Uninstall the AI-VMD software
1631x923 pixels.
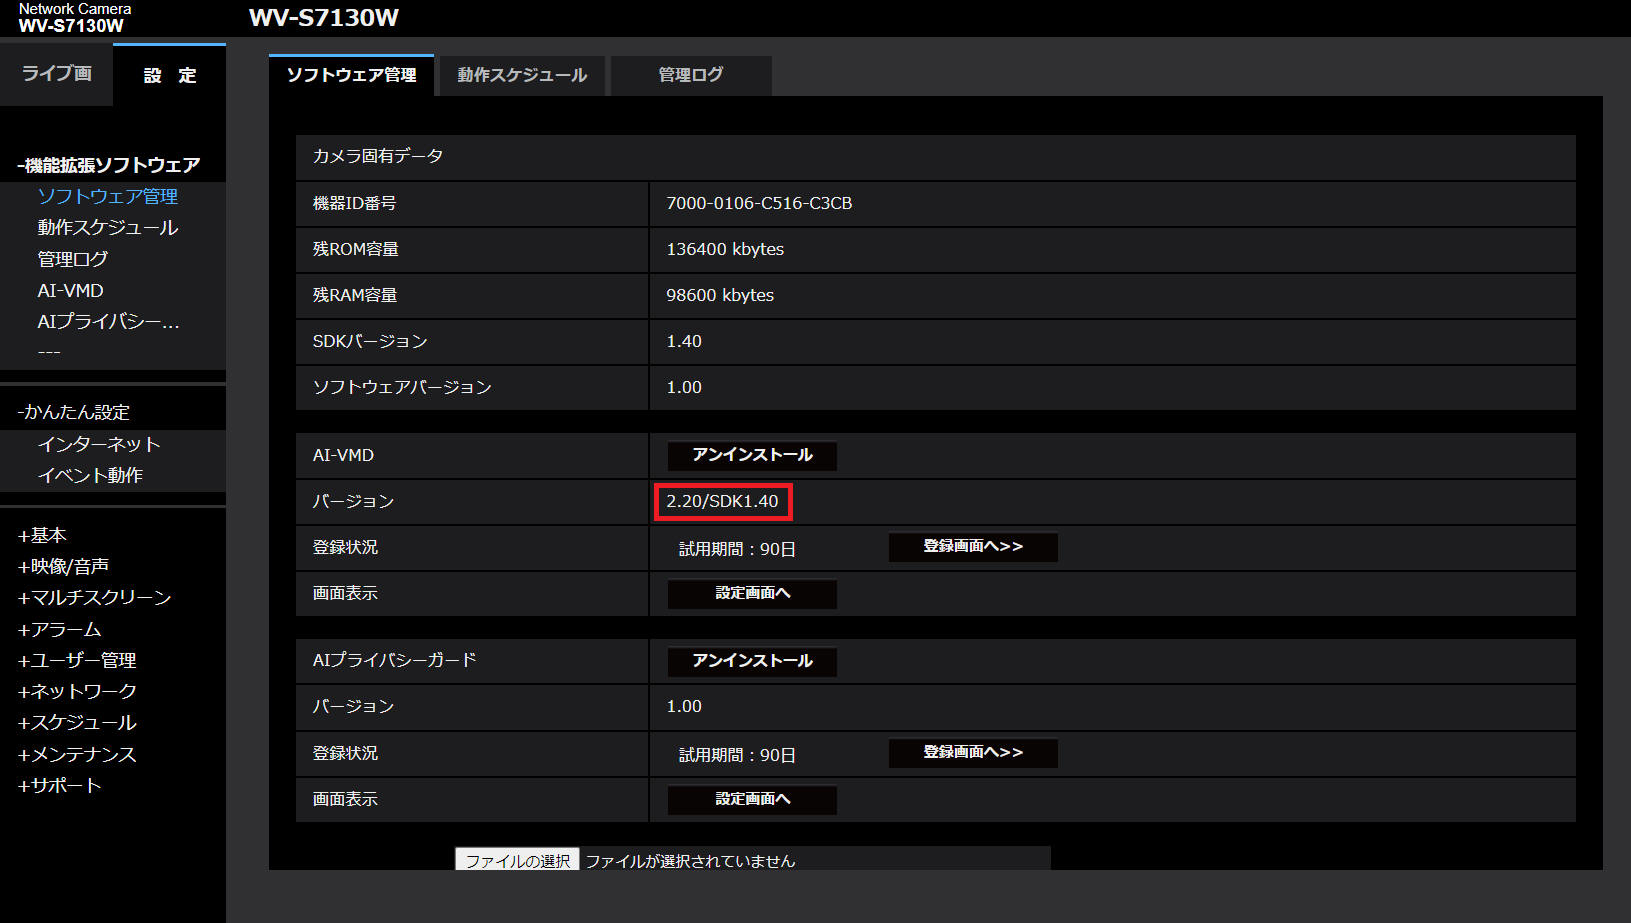click(x=752, y=455)
